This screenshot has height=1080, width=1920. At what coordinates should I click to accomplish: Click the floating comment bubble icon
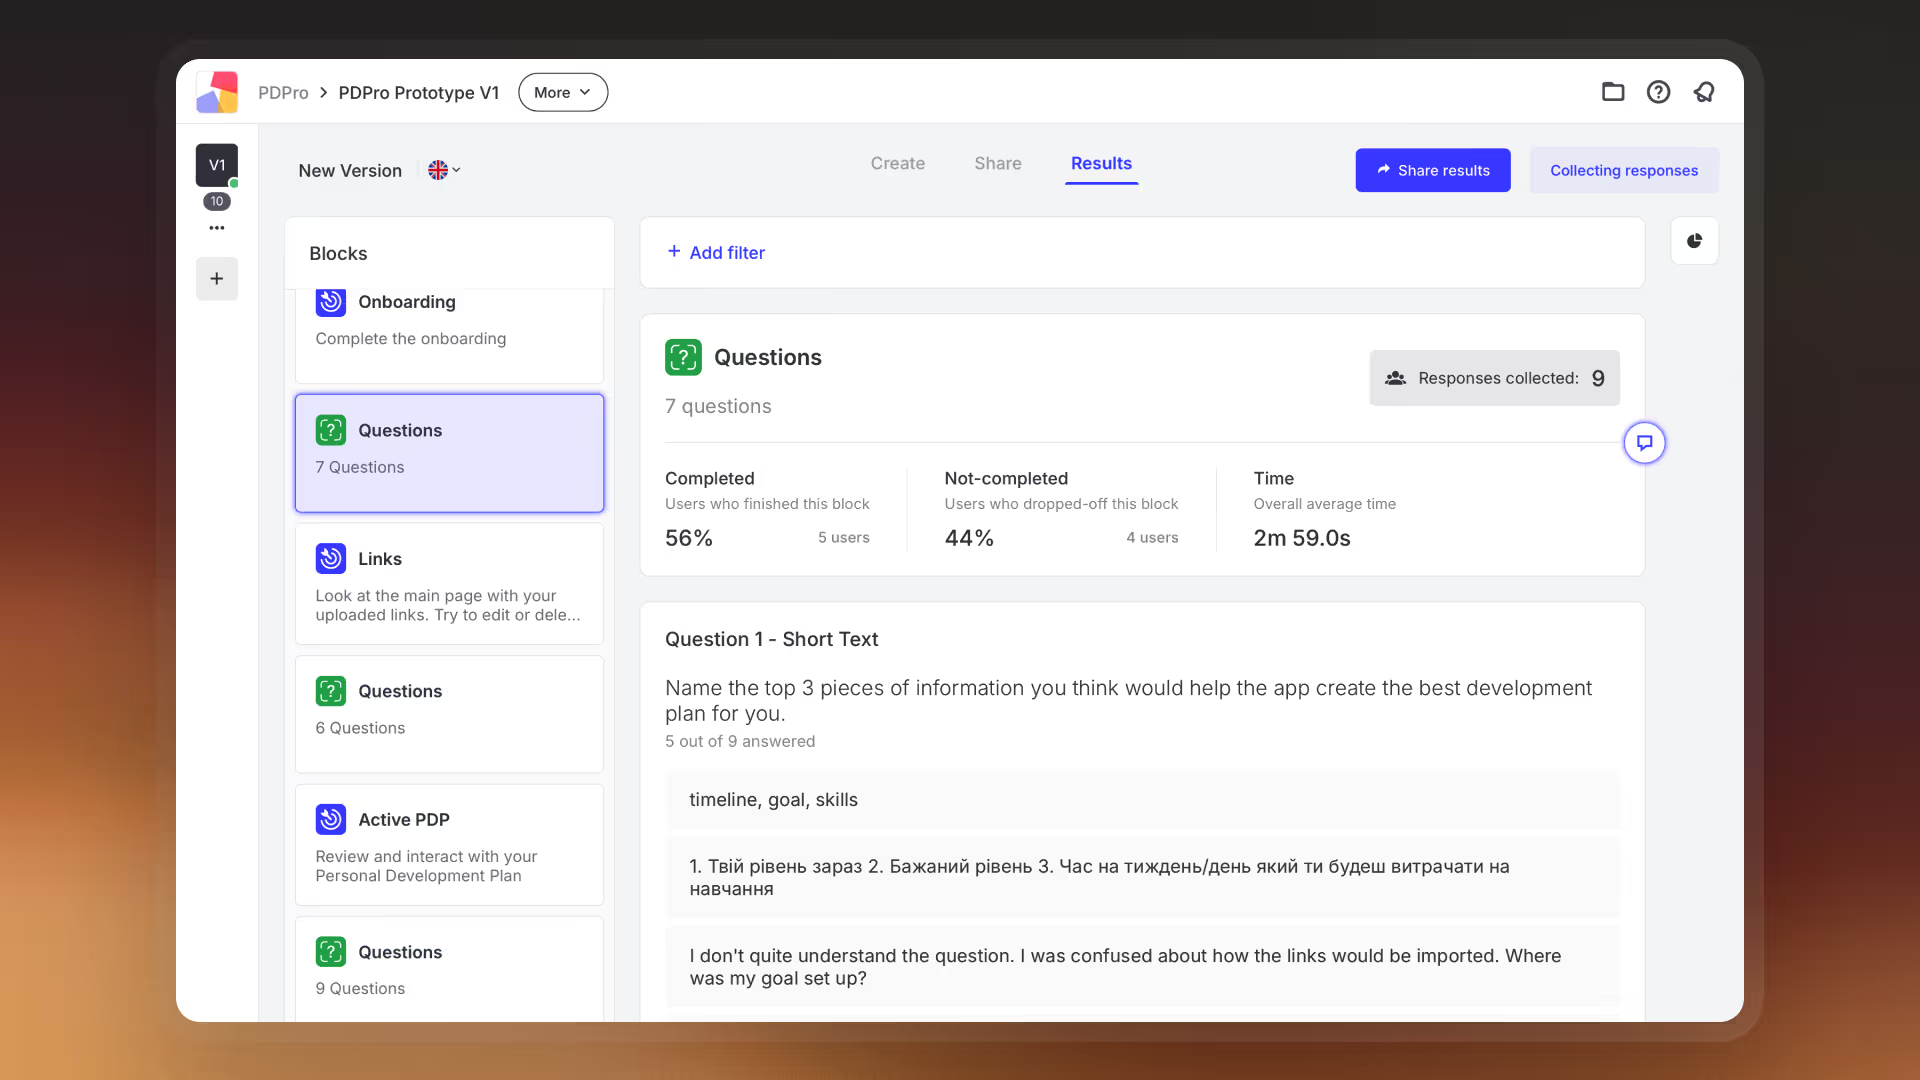pos(1644,443)
